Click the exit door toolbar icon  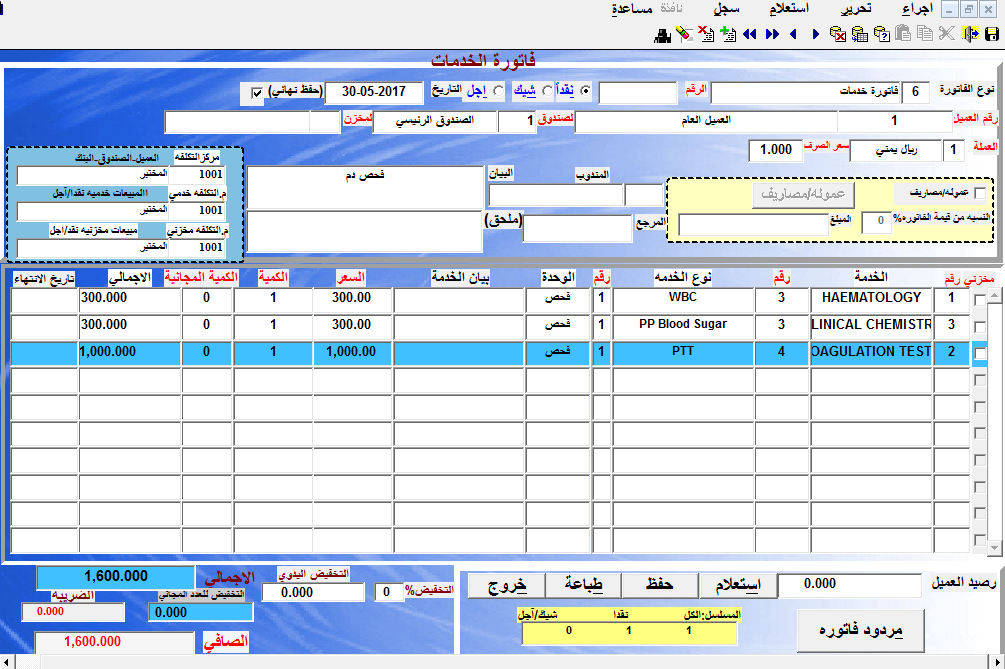[969, 34]
